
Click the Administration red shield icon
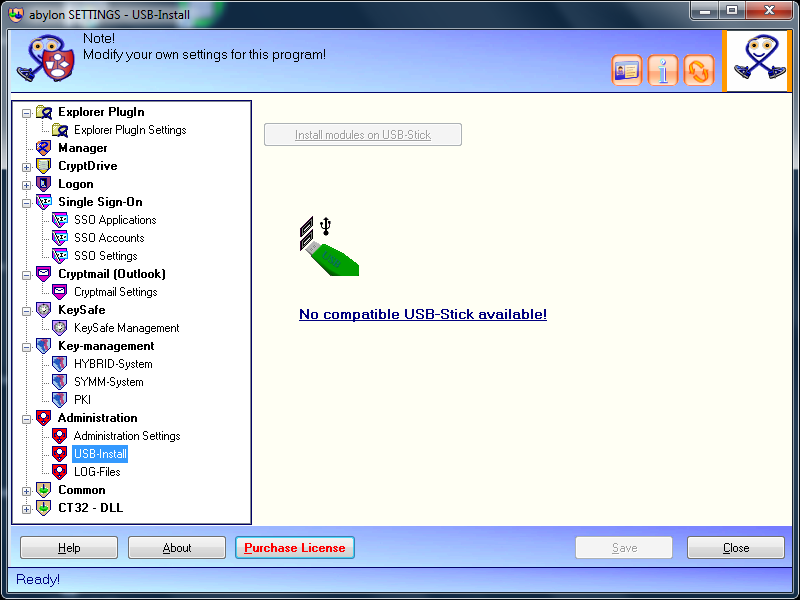(44, 418)
